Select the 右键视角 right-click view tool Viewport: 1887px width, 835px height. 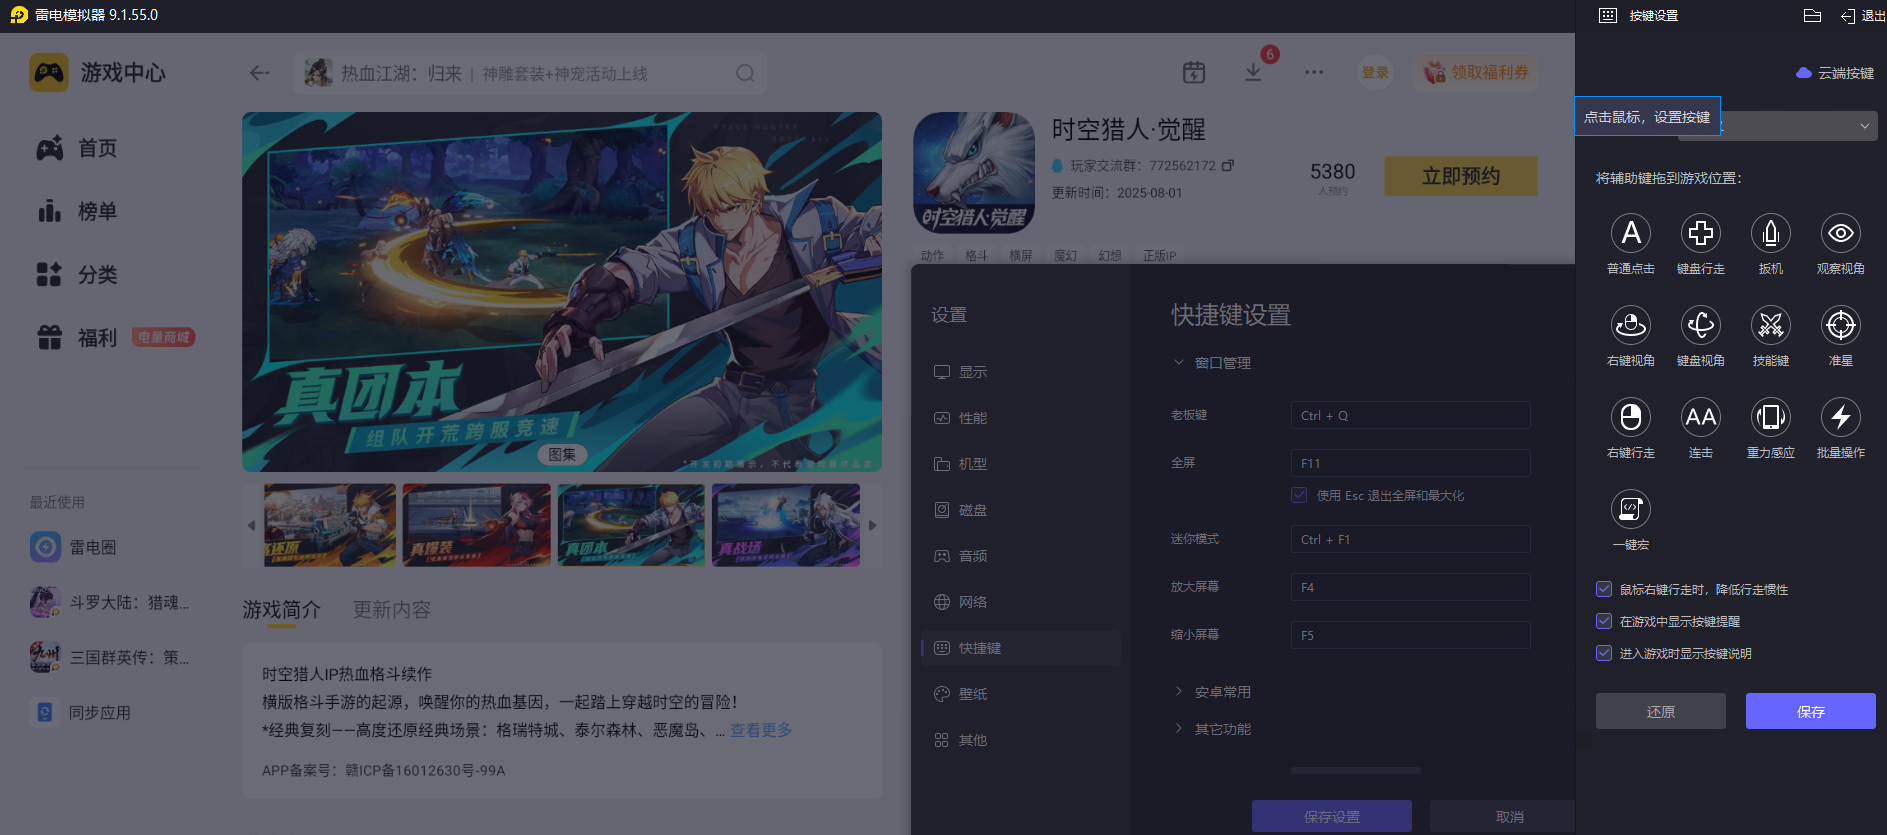click(1630, 326)
